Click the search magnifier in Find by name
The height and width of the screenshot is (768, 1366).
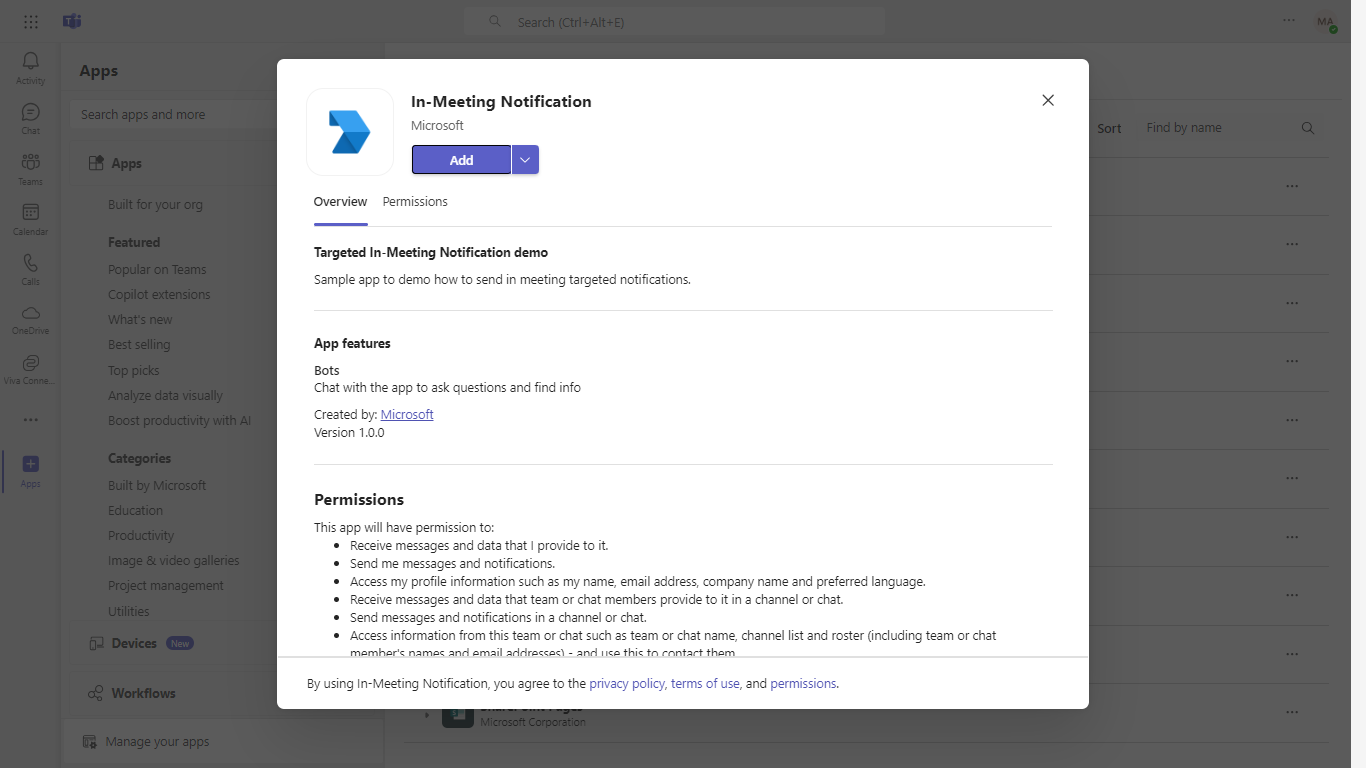point(1307,128)
